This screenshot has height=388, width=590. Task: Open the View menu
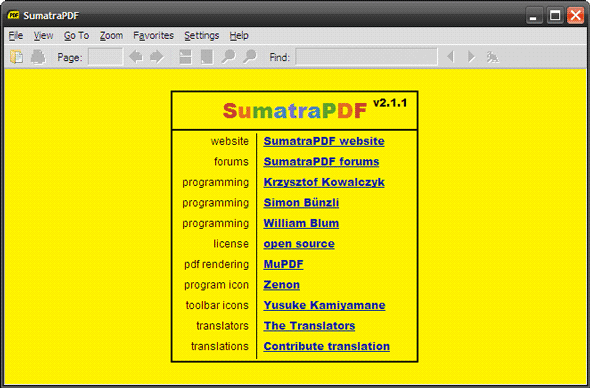pos(43,36)
